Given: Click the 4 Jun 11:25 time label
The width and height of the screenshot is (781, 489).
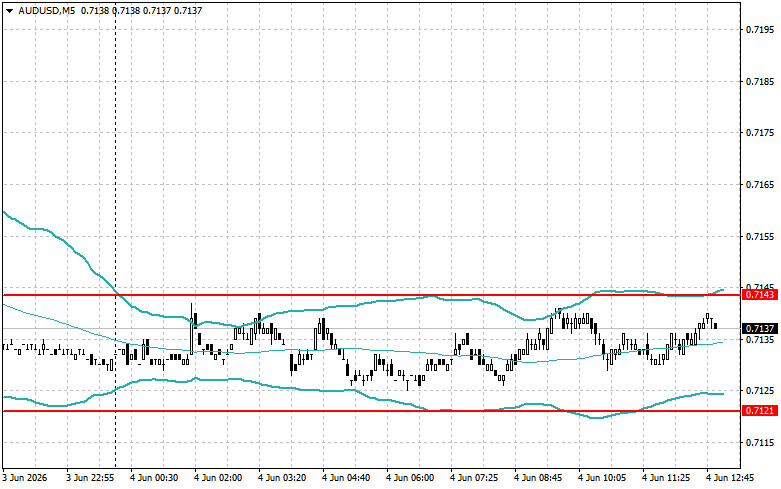Looking at the screenshot, I should point(666,478).
